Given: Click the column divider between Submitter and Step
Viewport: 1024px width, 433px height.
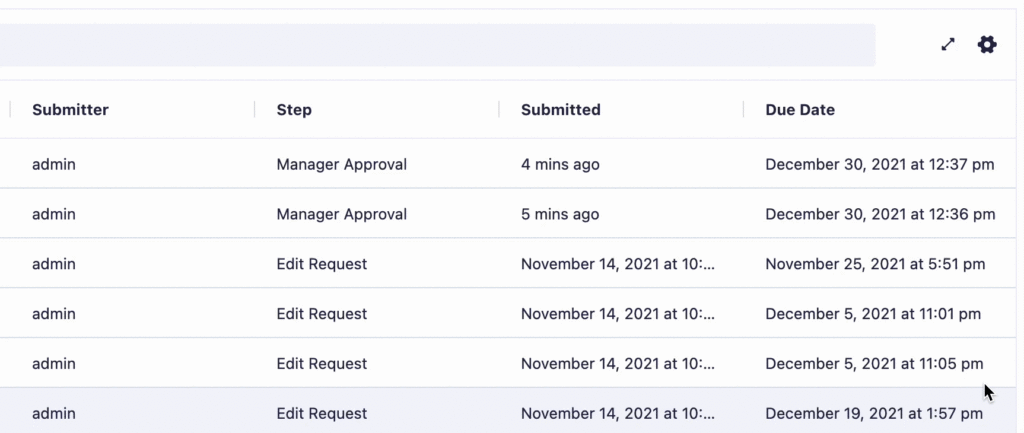Looking at the screenshot, I should tap(255, 110).
